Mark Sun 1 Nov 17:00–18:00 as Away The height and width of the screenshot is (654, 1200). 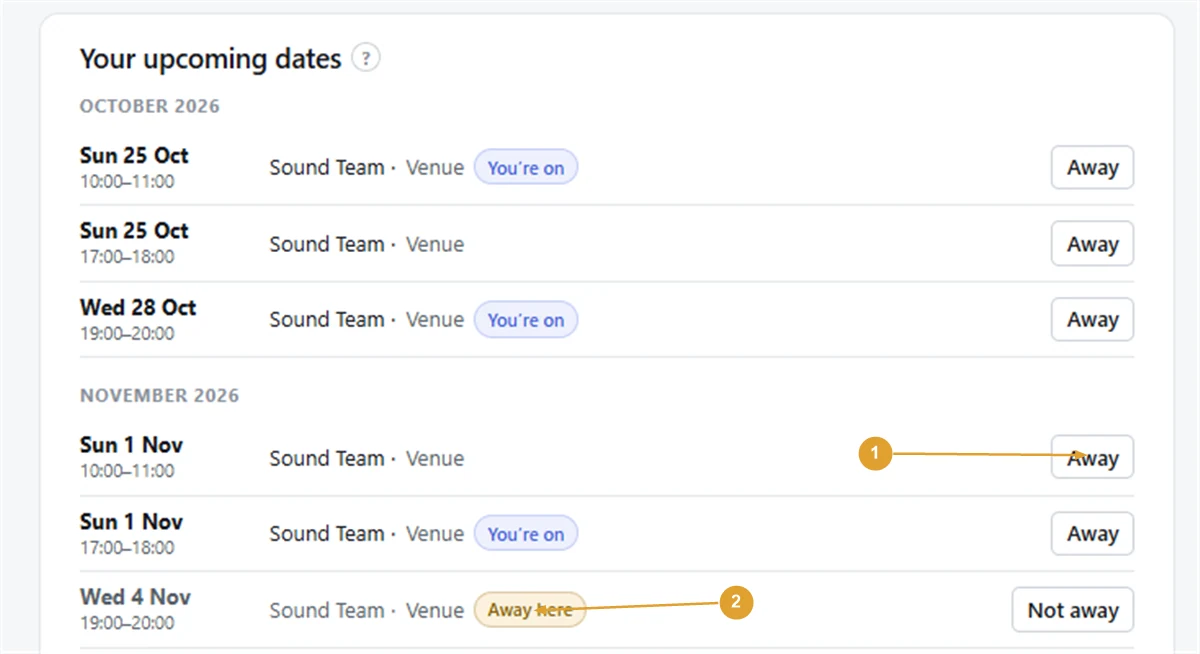coord(1092,534)
